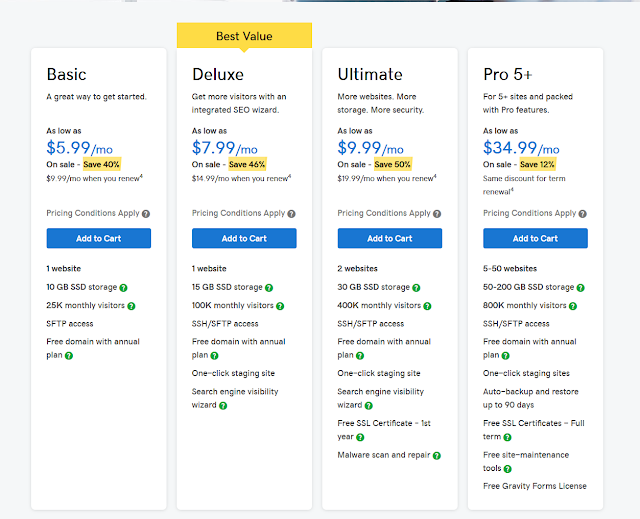Click help icon for 50-200 GB SSD storage

click(x=580, y=288)
